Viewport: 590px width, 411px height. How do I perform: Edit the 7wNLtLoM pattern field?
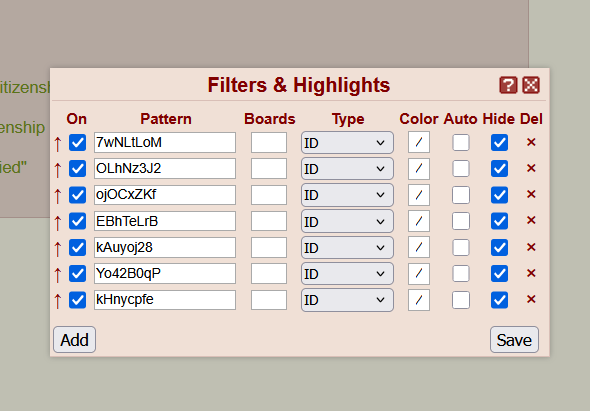pos(165,142)
